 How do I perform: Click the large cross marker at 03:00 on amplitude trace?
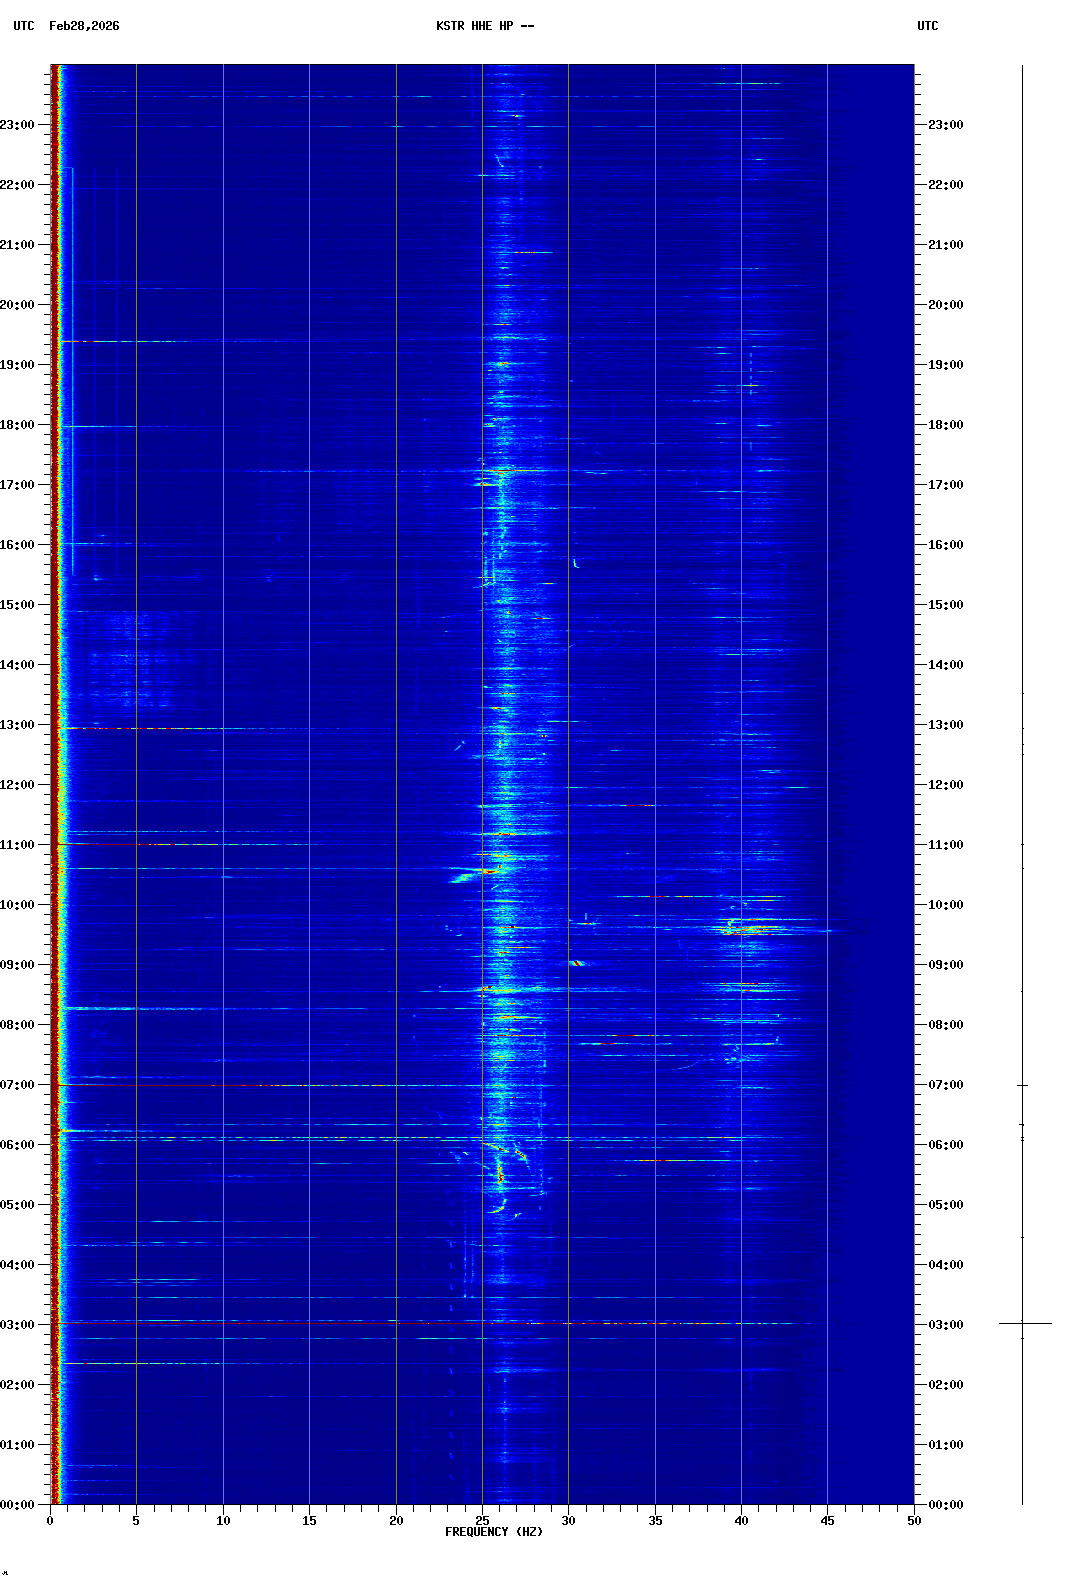[x=1023, y=1323]
